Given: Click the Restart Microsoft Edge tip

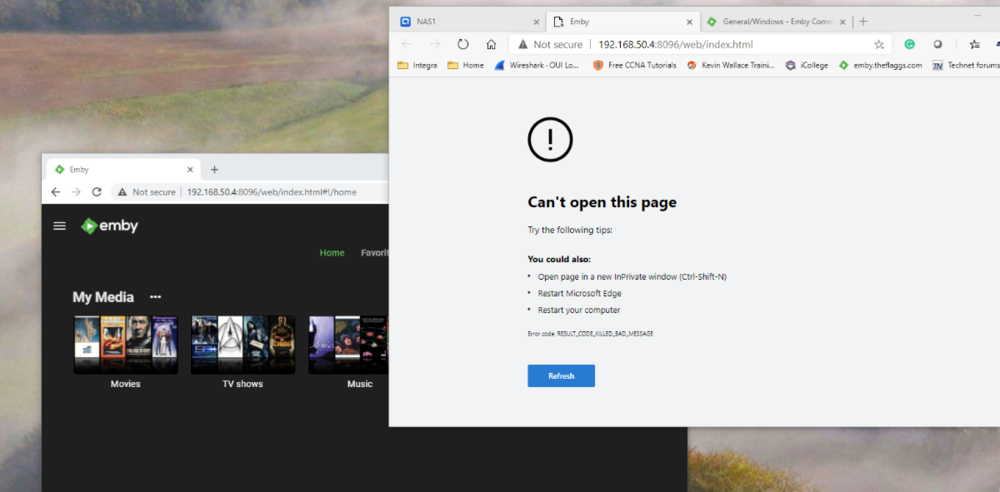Looking at the screenshot, I should [580, 294].
